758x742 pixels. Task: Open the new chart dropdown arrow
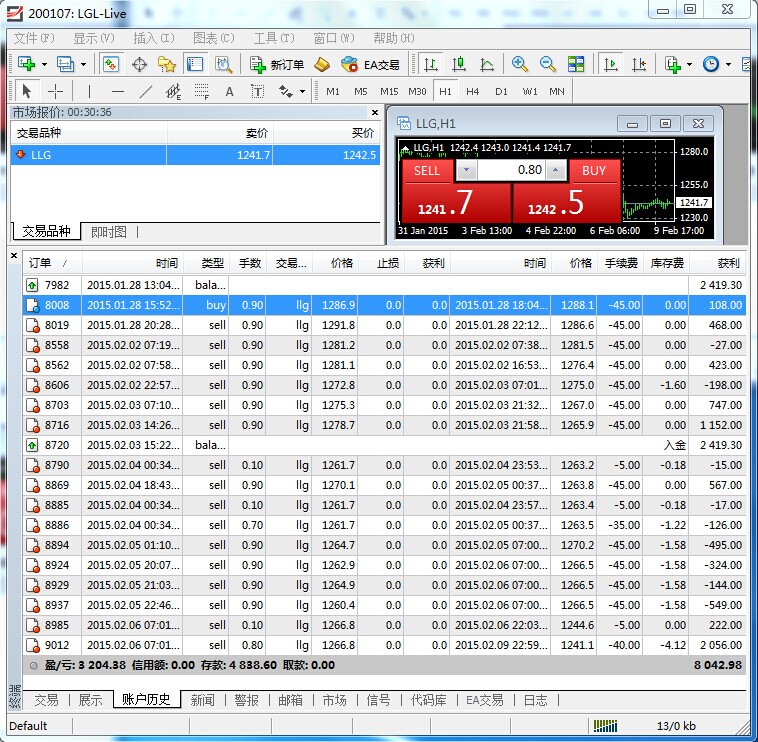(x=45, y=64)
